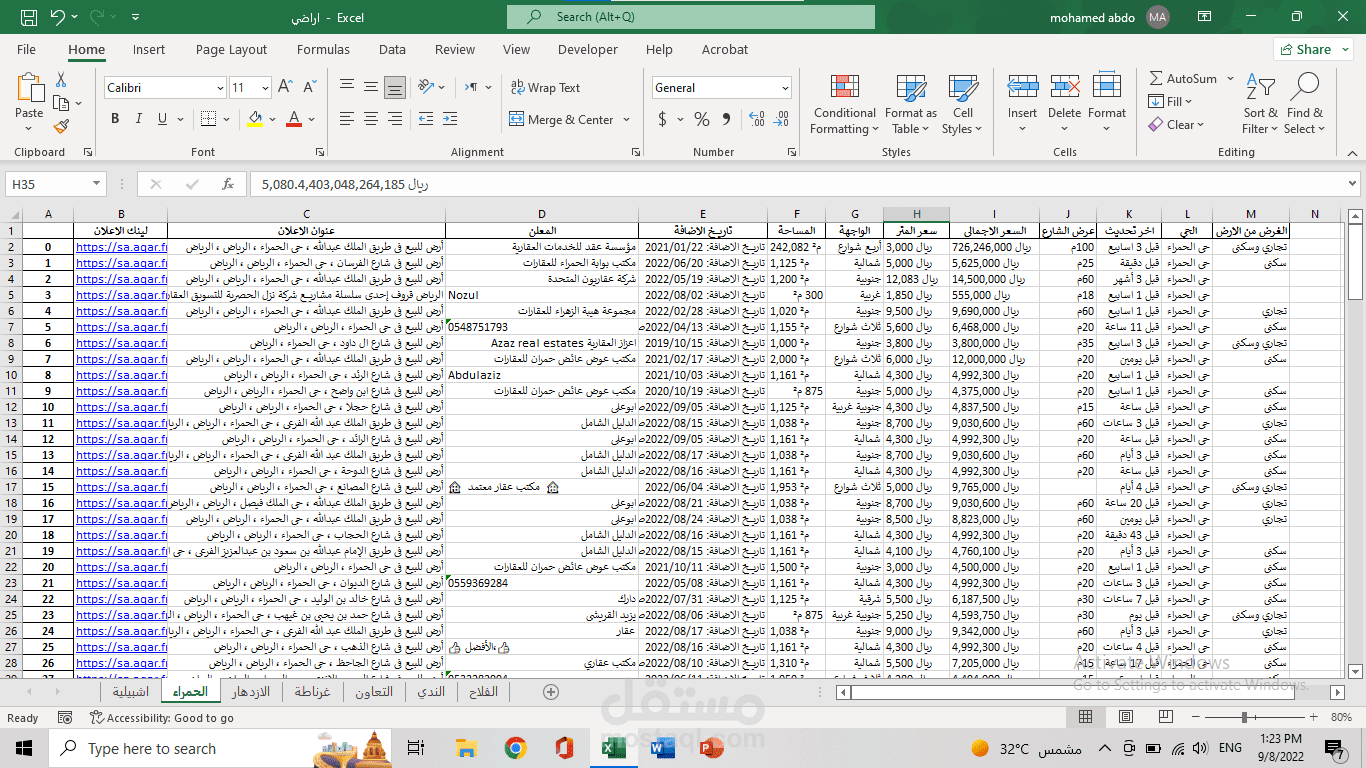Toggle Wrap Text
This screenshot has height=768, width=1366.
tap(545, 88)
